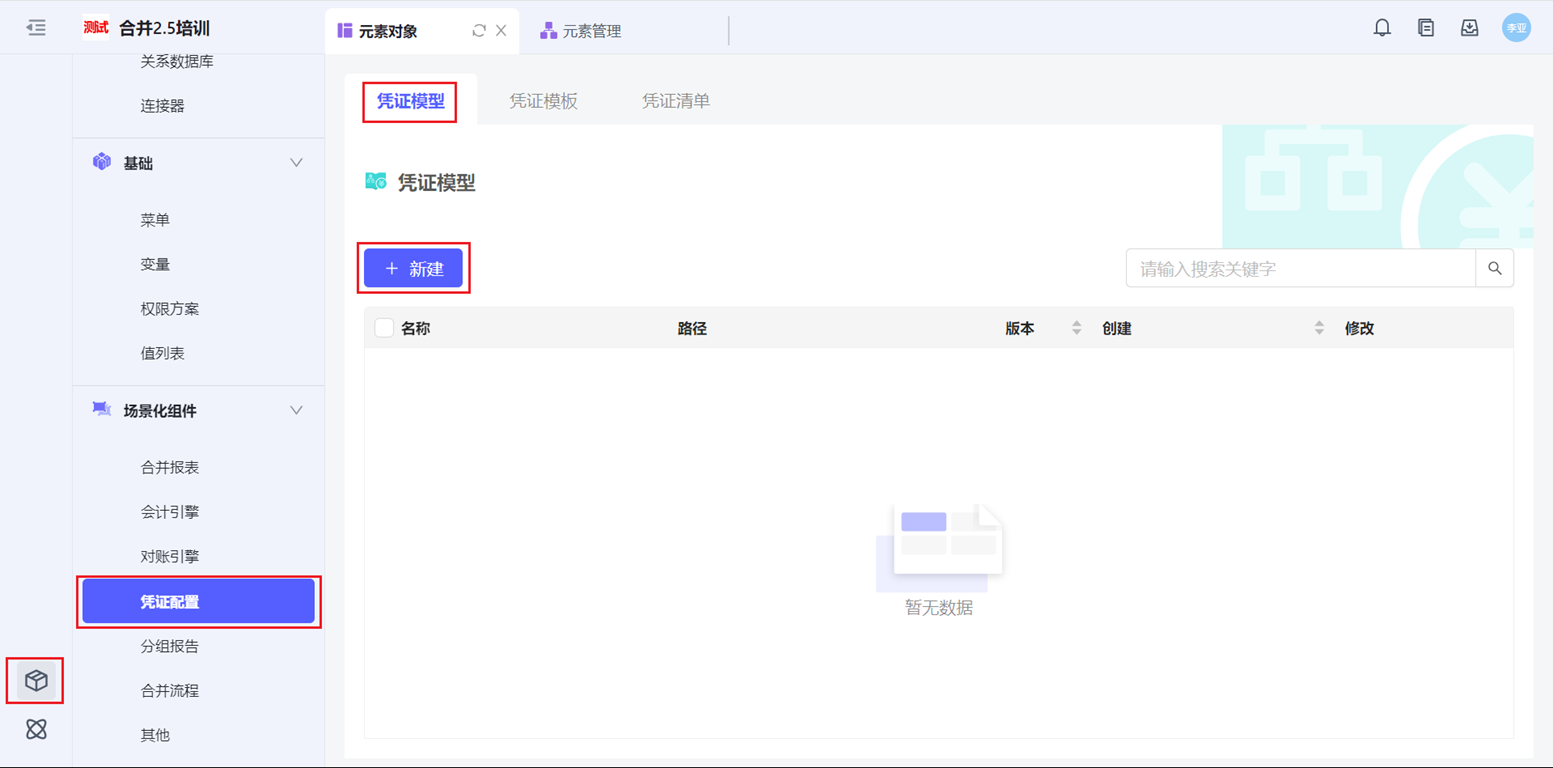Click the download inbox icon in header
This screenshot has width=1553, height=768.
point(1469,28)
